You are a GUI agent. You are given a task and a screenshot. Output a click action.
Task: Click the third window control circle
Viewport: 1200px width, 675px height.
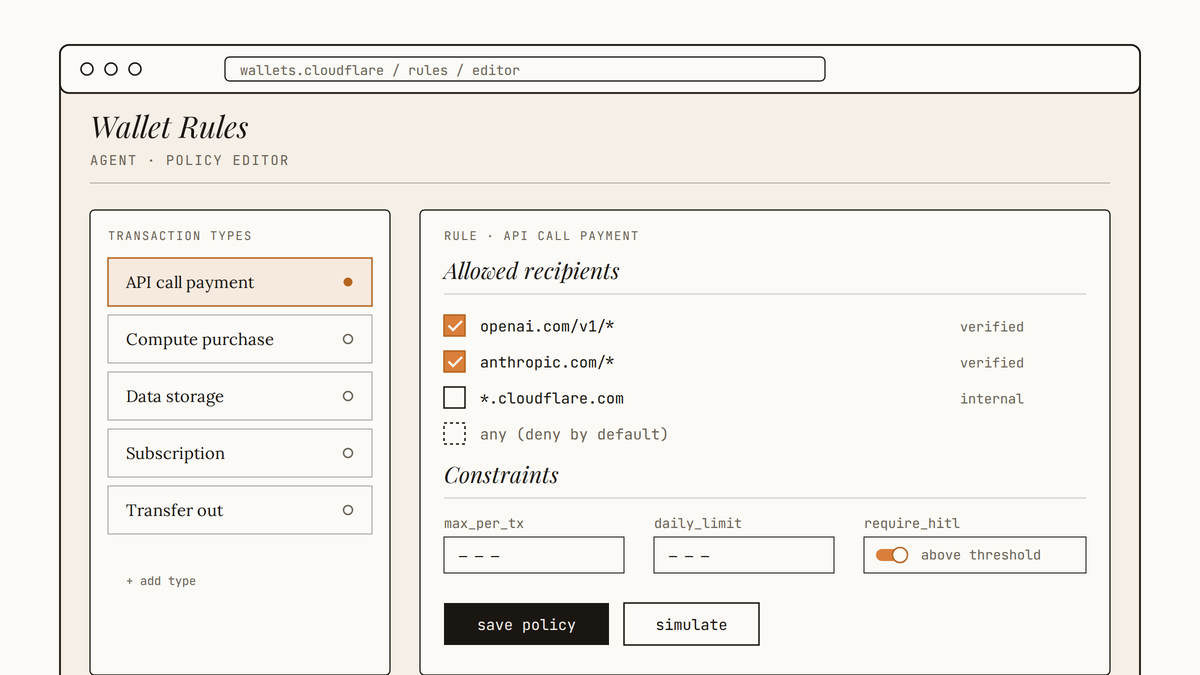click(135, 69)
